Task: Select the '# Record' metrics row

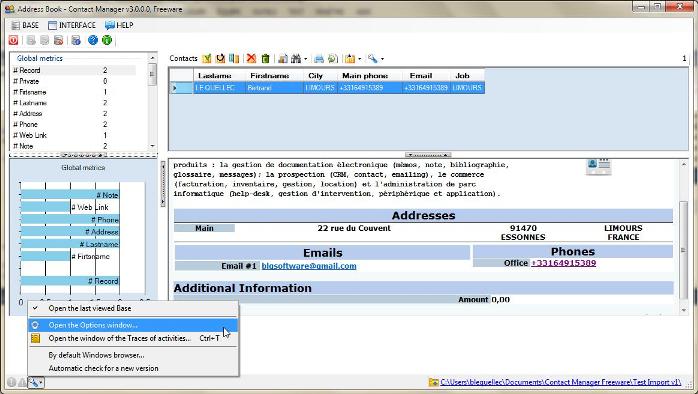Action: 73,70
